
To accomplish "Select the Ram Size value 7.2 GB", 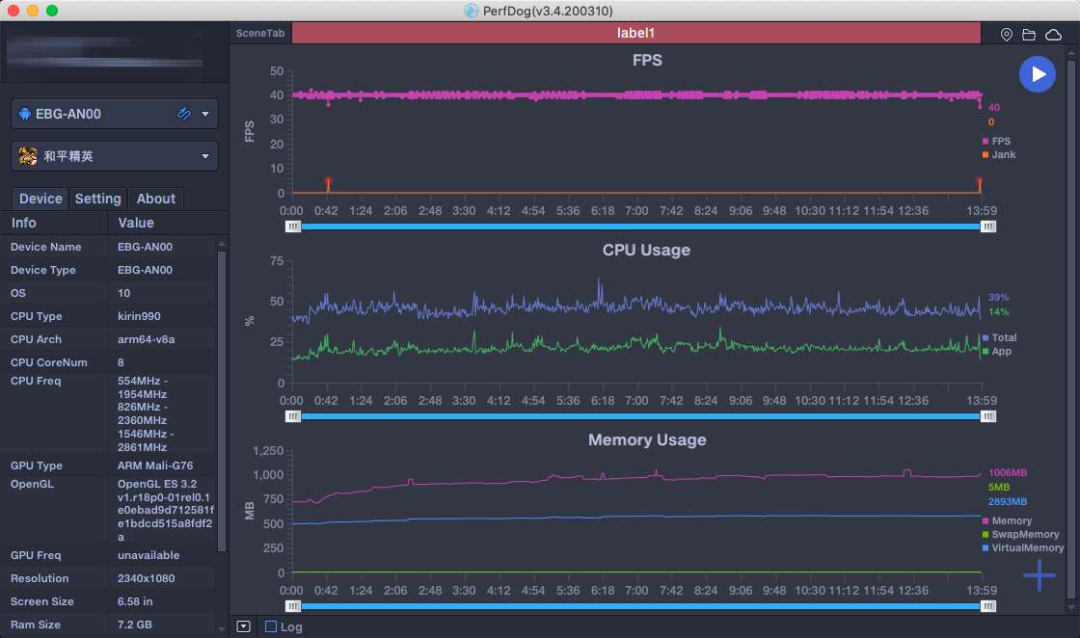I will 134,624.
